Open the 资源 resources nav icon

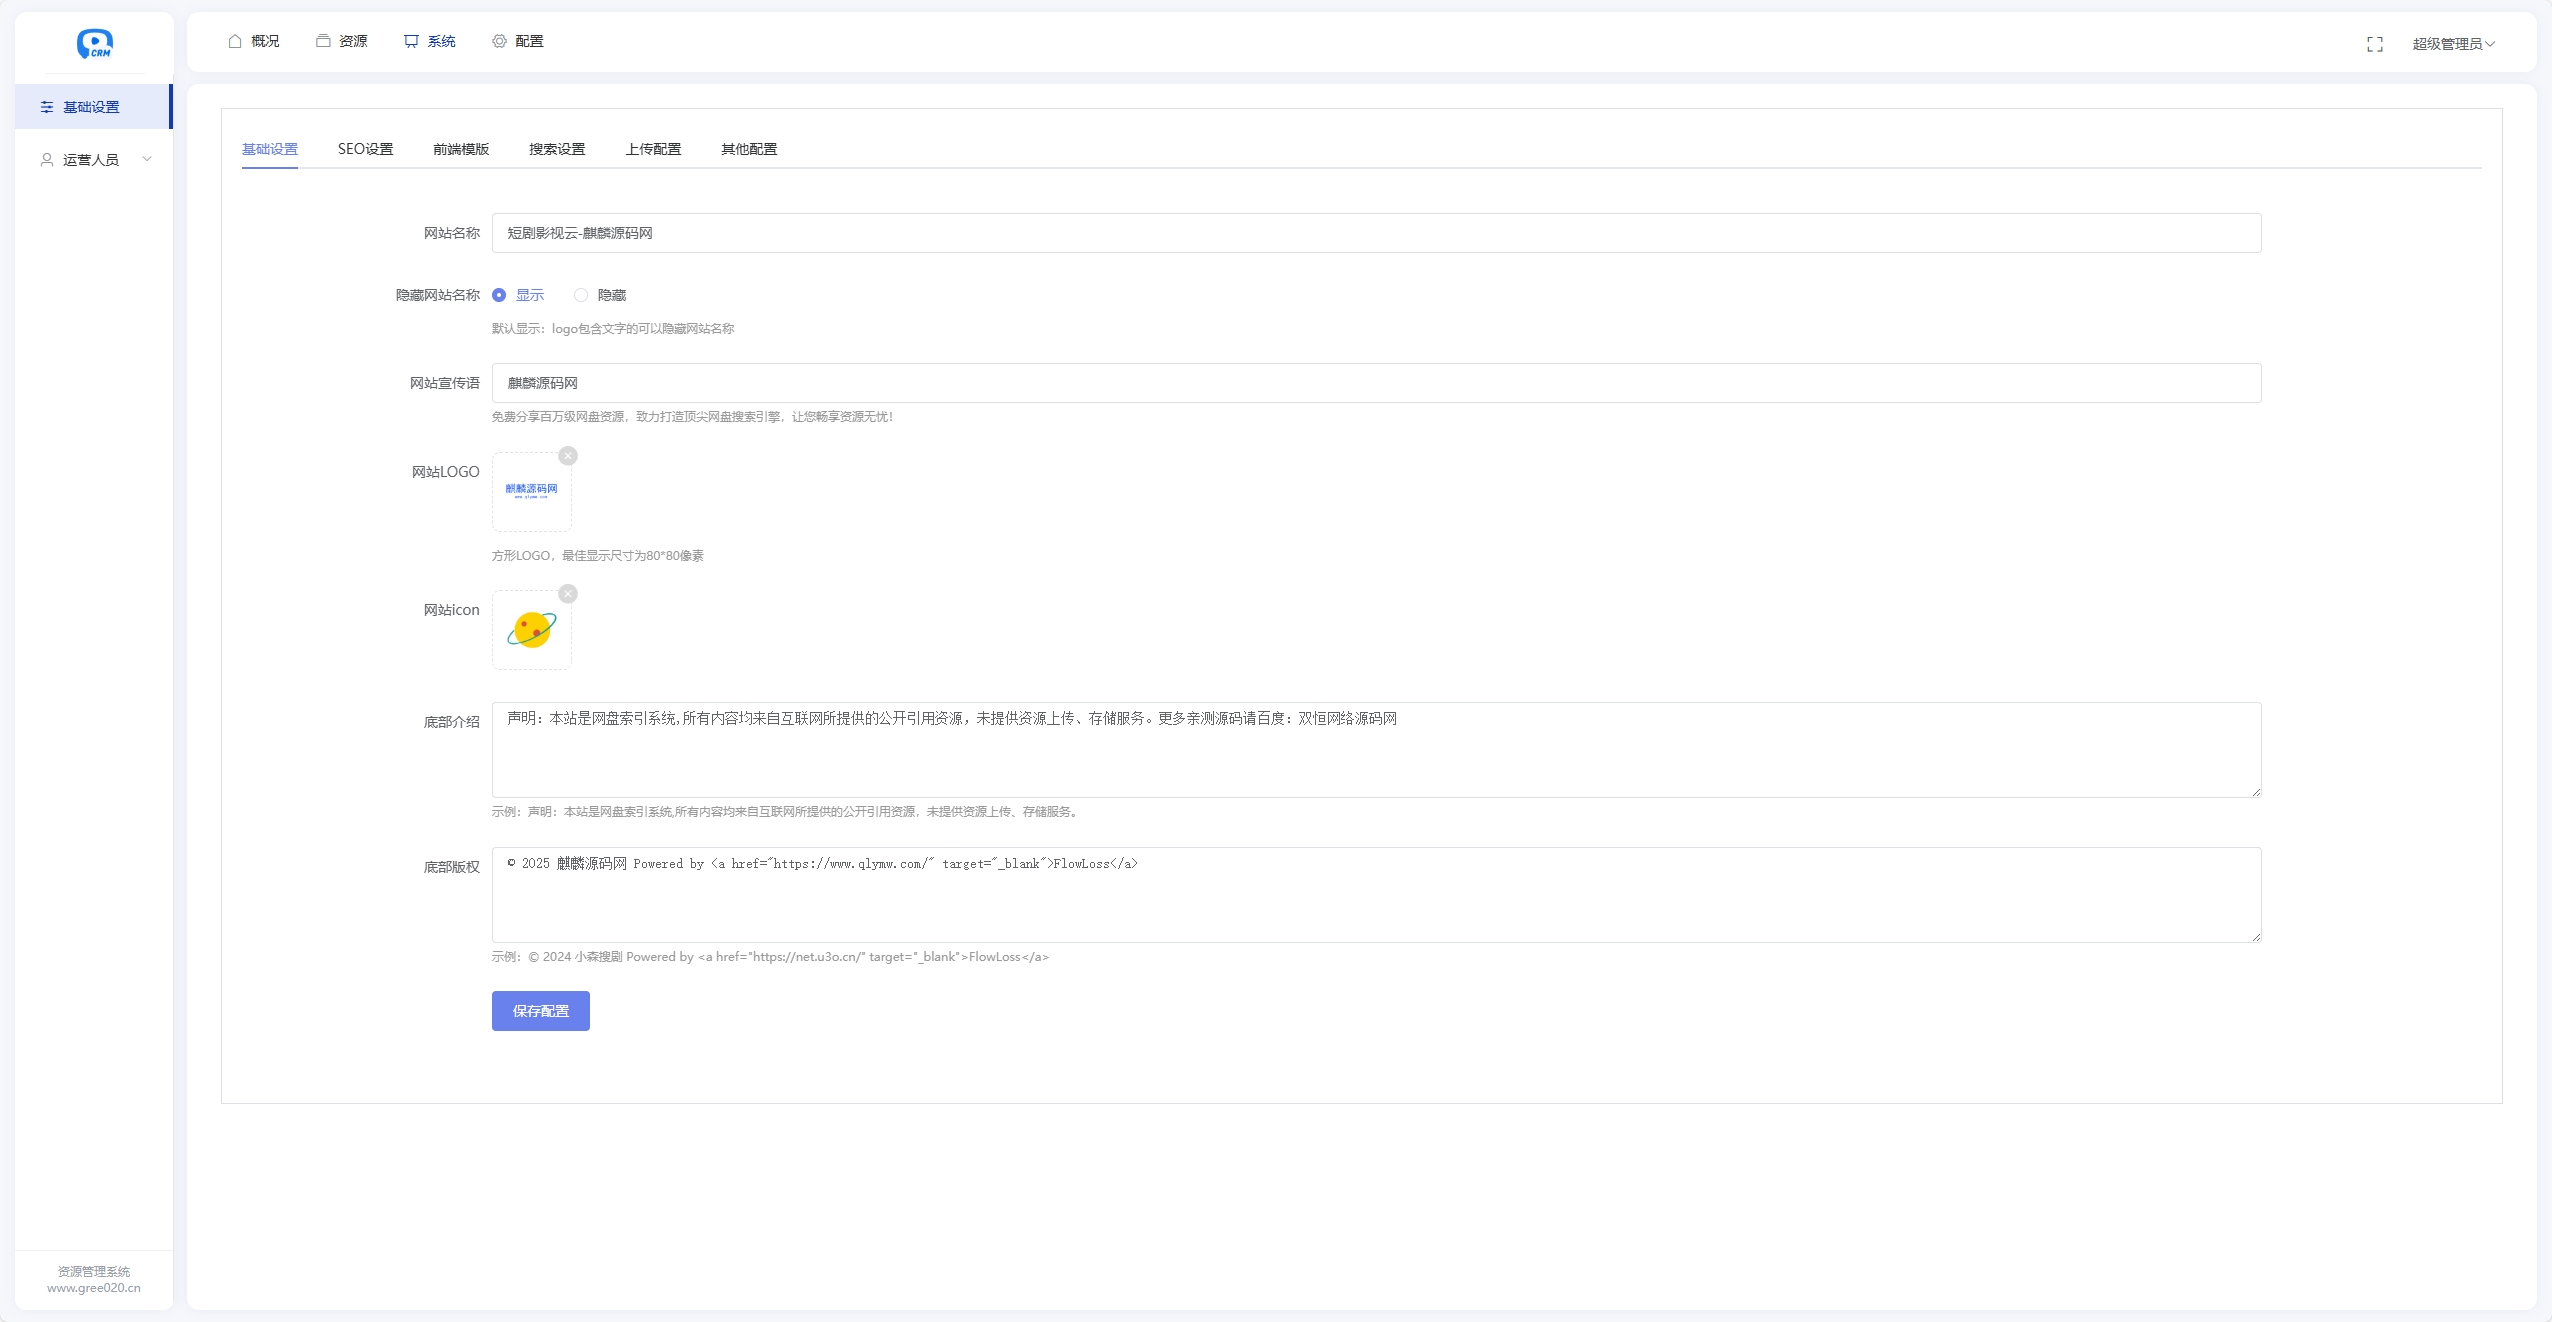point(323,41)
